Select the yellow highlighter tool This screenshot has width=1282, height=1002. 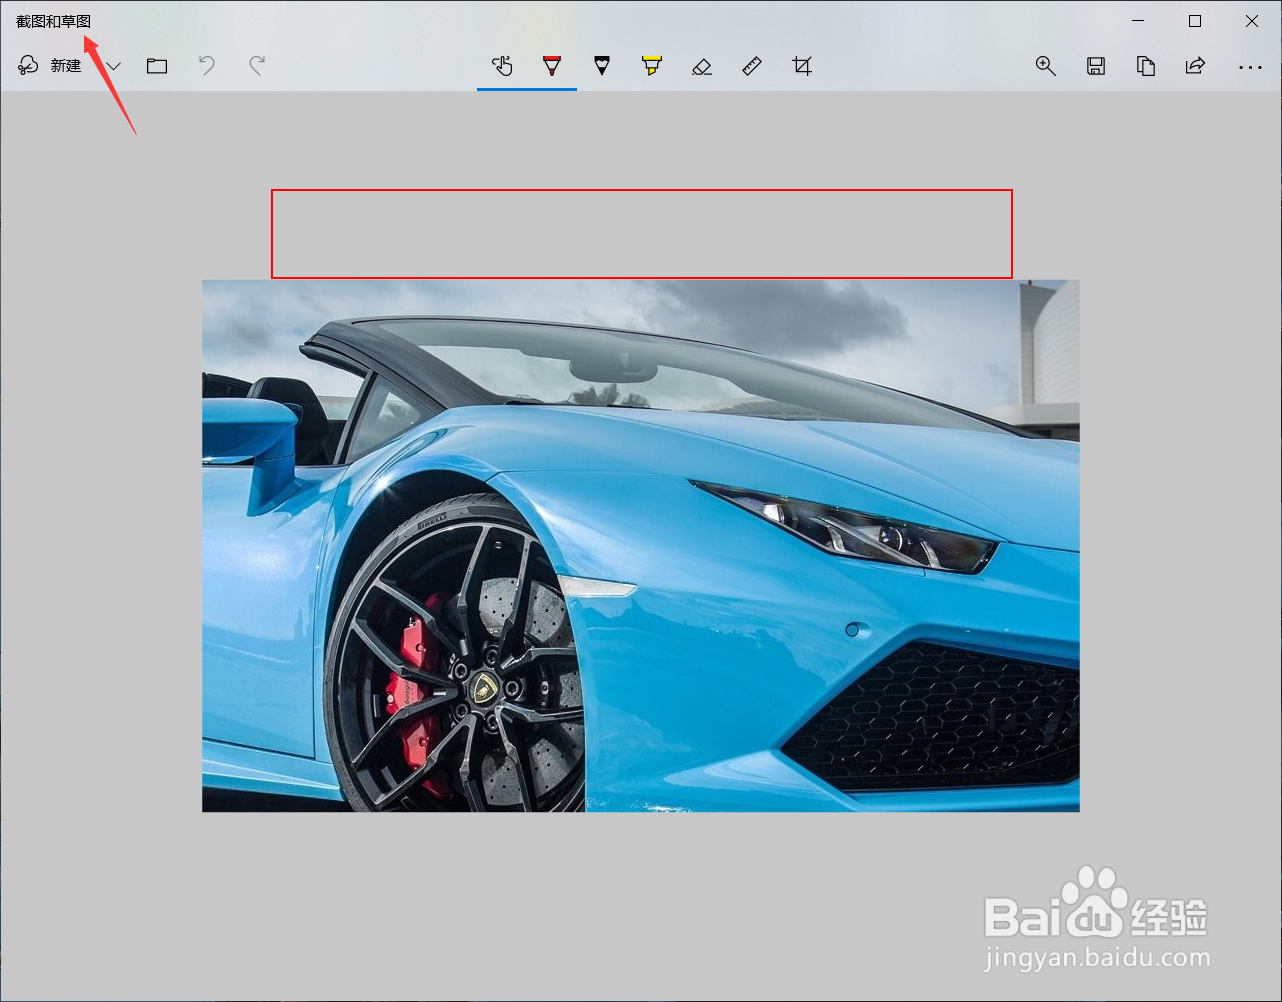point(652,66)
